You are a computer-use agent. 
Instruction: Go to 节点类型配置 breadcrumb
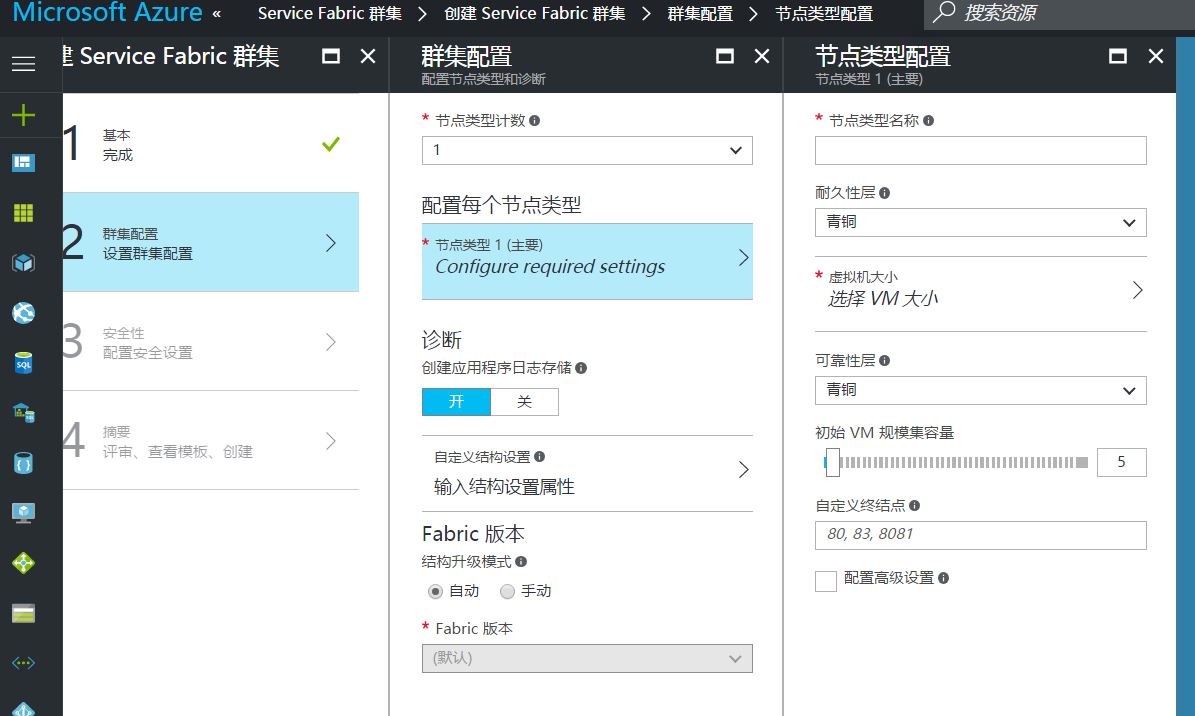[824, 14]
